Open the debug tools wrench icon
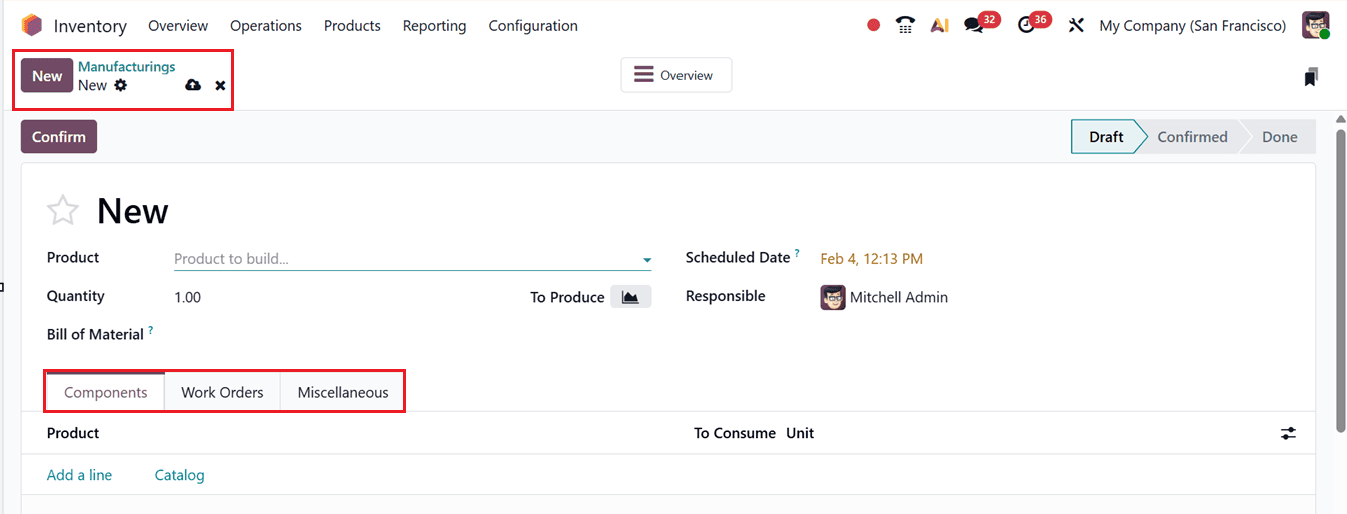The image size is (1347, 514). tap(1076, 26)
